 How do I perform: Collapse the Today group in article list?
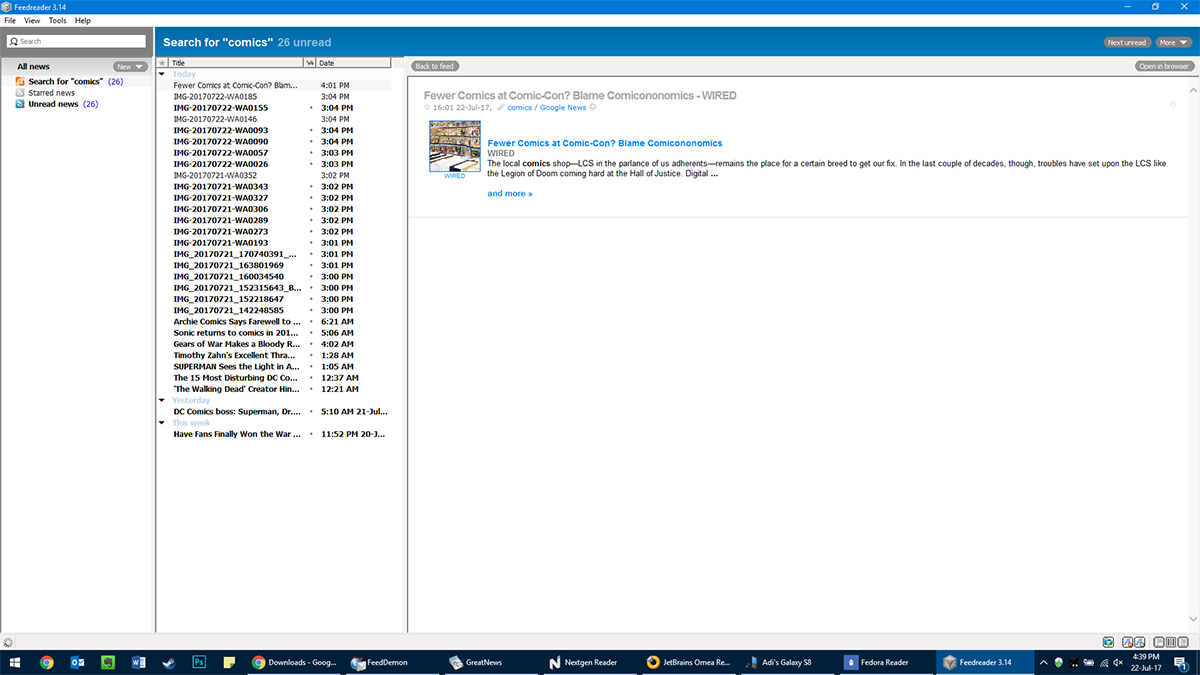(163, 74)
